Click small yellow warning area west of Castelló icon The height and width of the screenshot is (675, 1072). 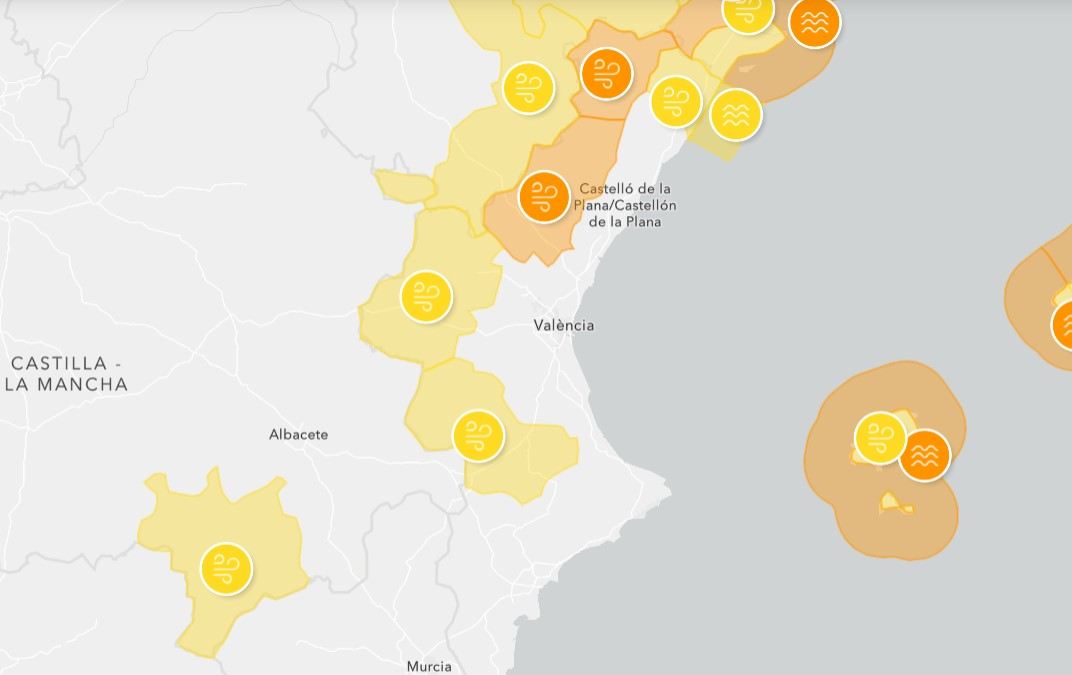[x=404, y=185]
